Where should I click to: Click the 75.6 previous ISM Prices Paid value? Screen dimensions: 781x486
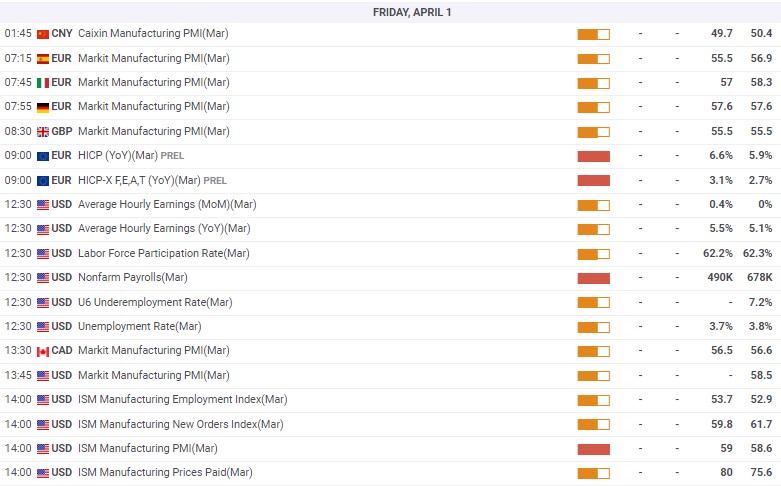(x=762, y=472)
